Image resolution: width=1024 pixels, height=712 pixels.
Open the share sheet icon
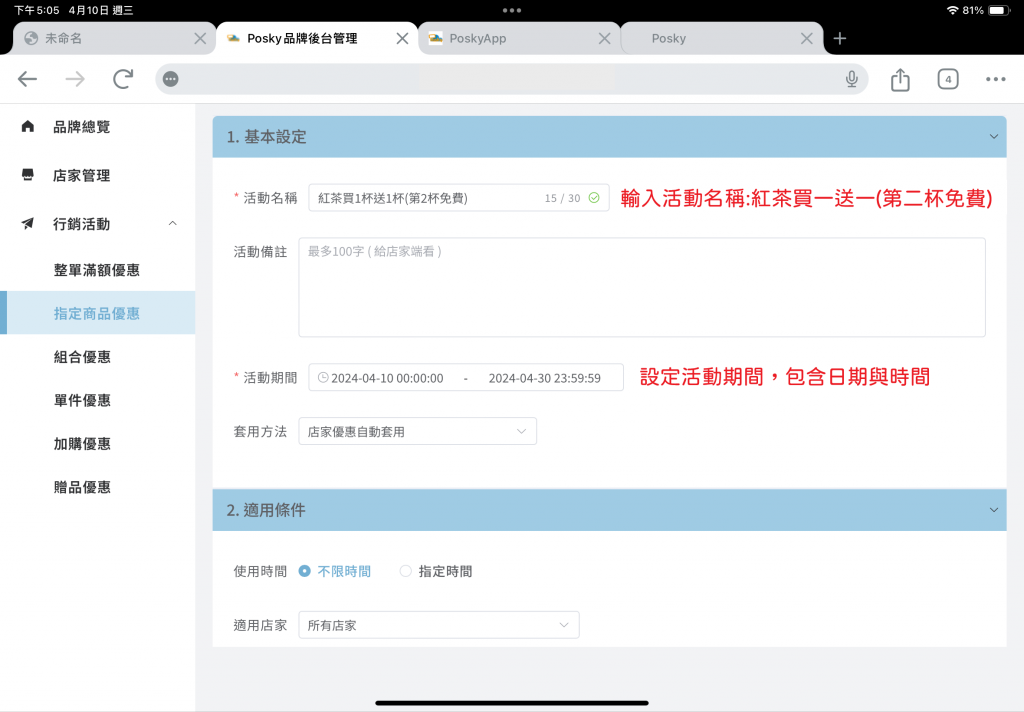pos(900,79)
